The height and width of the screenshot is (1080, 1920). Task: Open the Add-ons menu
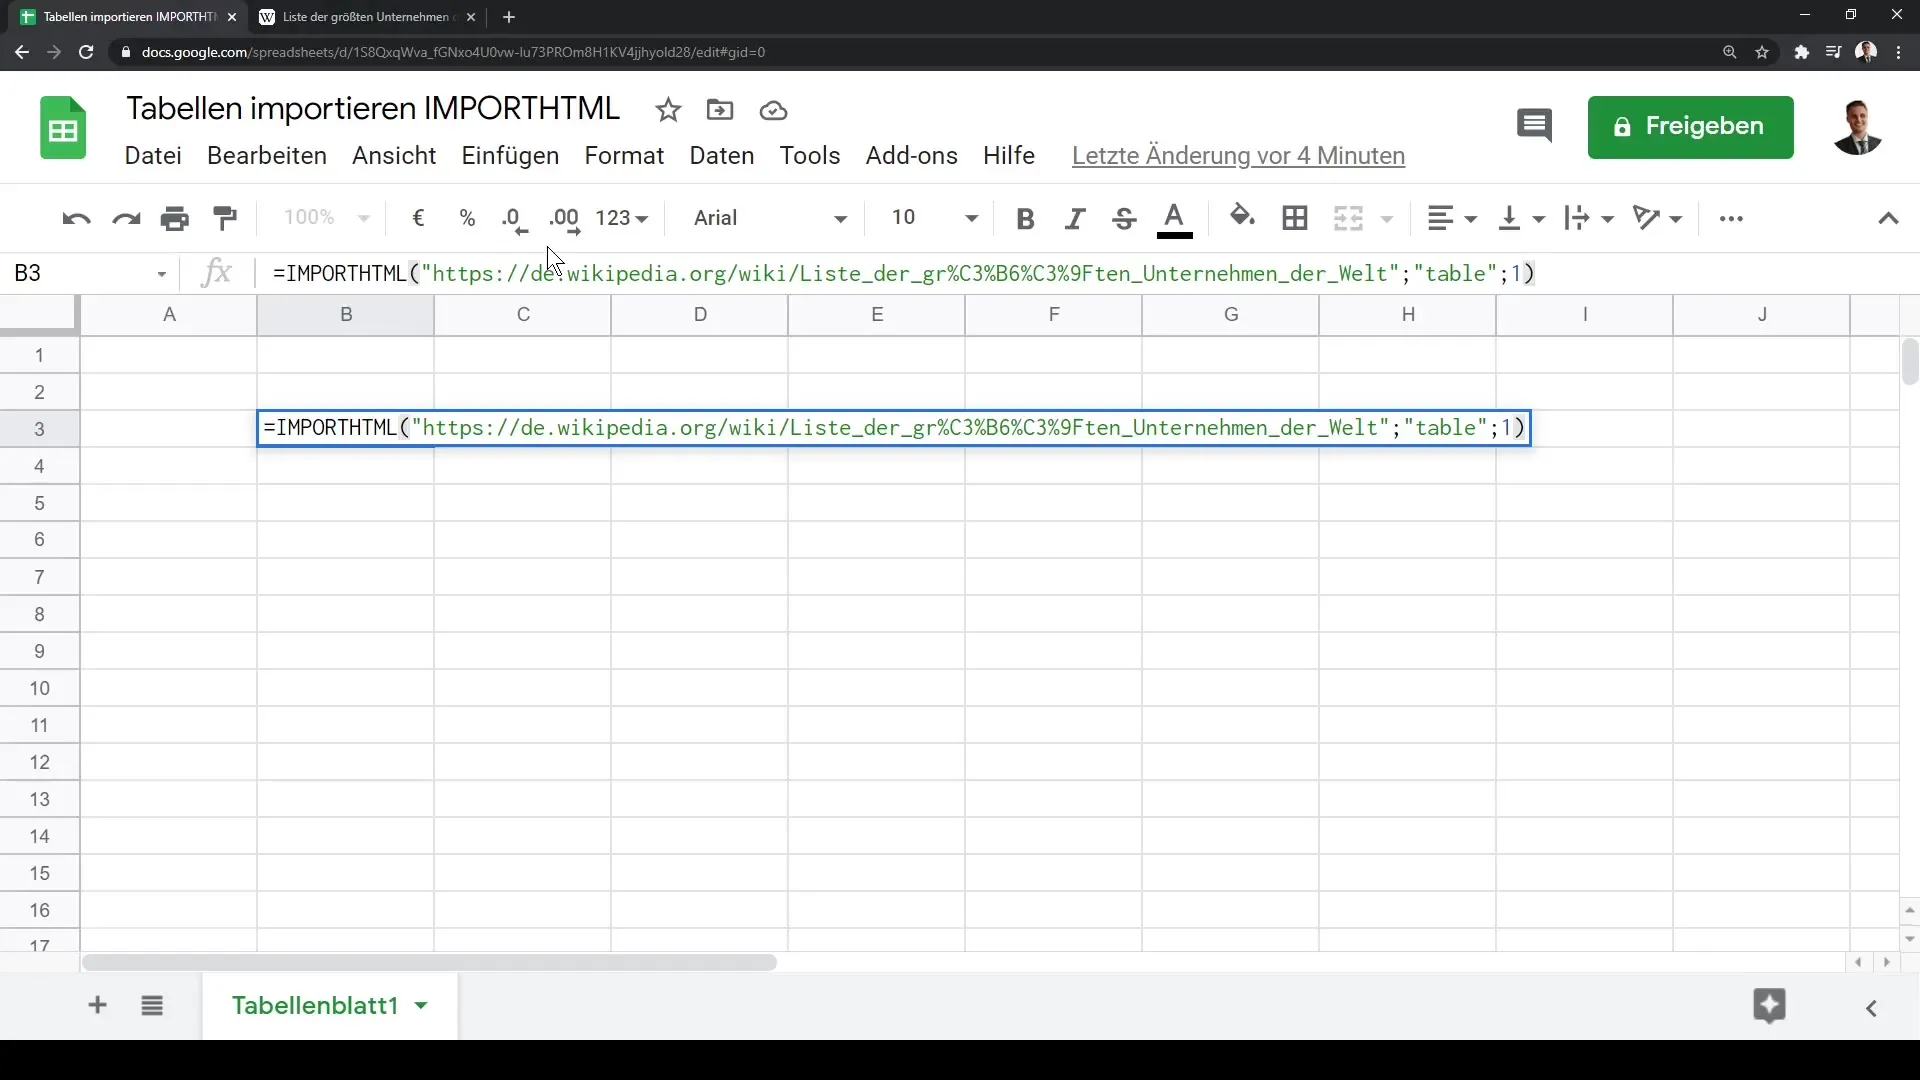tap(912, 156)
